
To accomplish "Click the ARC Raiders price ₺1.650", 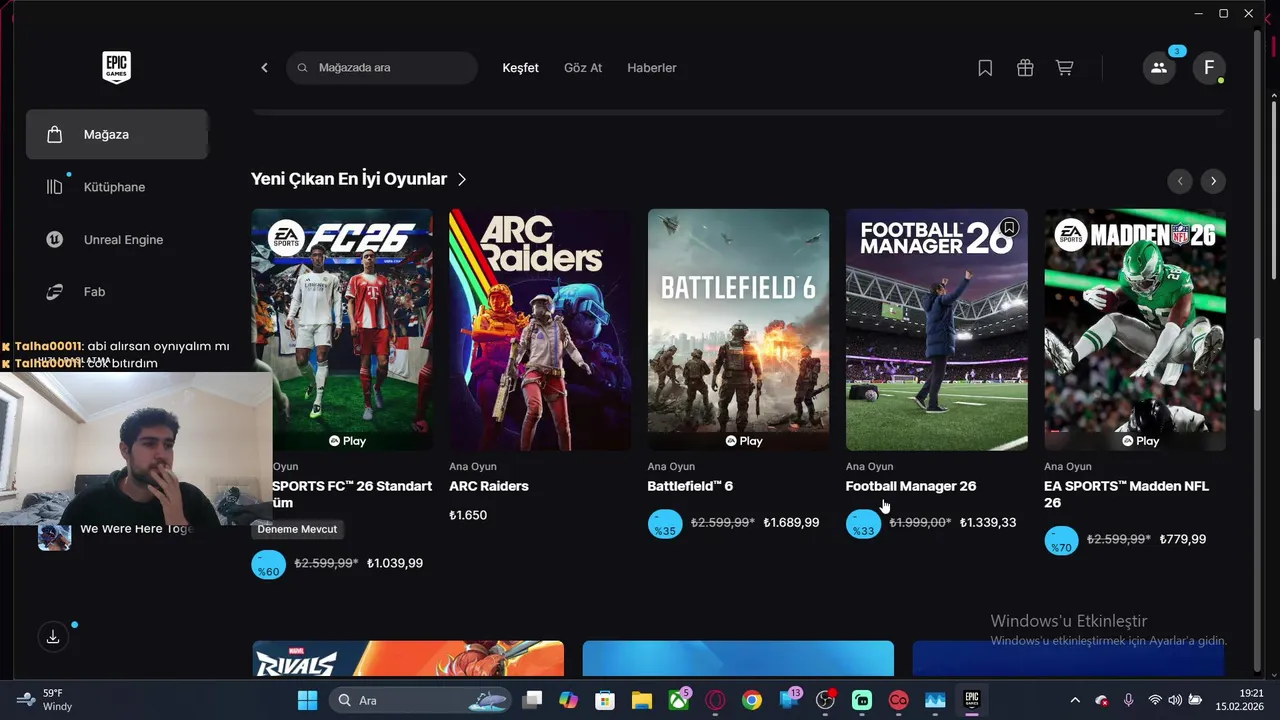I will 468,515.
